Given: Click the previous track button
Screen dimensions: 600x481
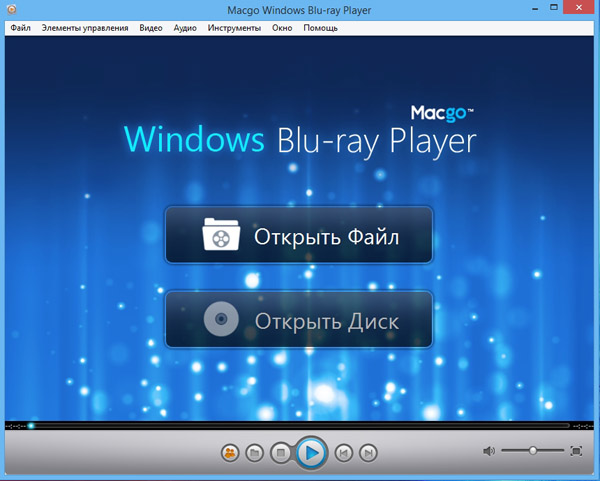Looking at the screenshot, I should pyautogui.click(x=343, y=453).
